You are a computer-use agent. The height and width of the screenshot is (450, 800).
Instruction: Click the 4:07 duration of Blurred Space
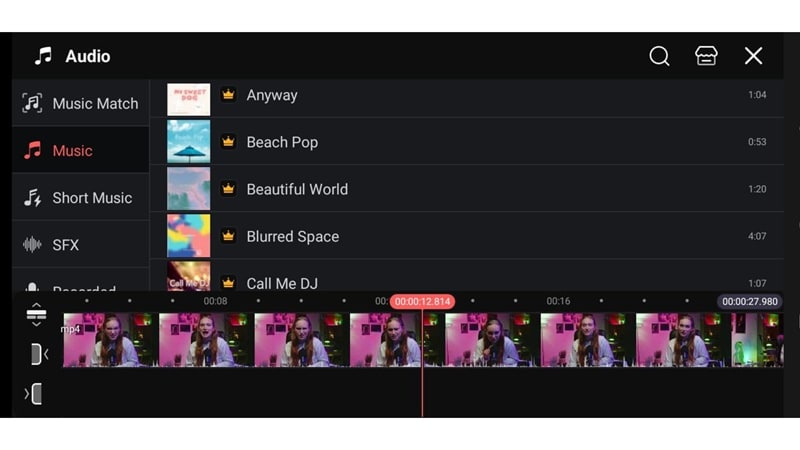[x=757, y=236]
